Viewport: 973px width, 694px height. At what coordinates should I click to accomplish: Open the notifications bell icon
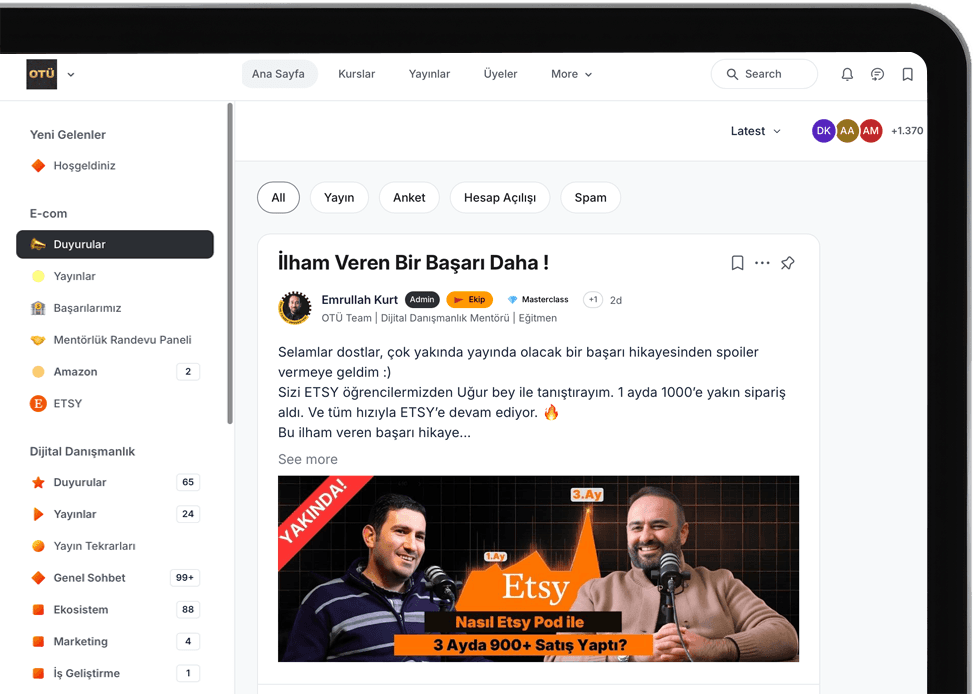tap(847, 74)
